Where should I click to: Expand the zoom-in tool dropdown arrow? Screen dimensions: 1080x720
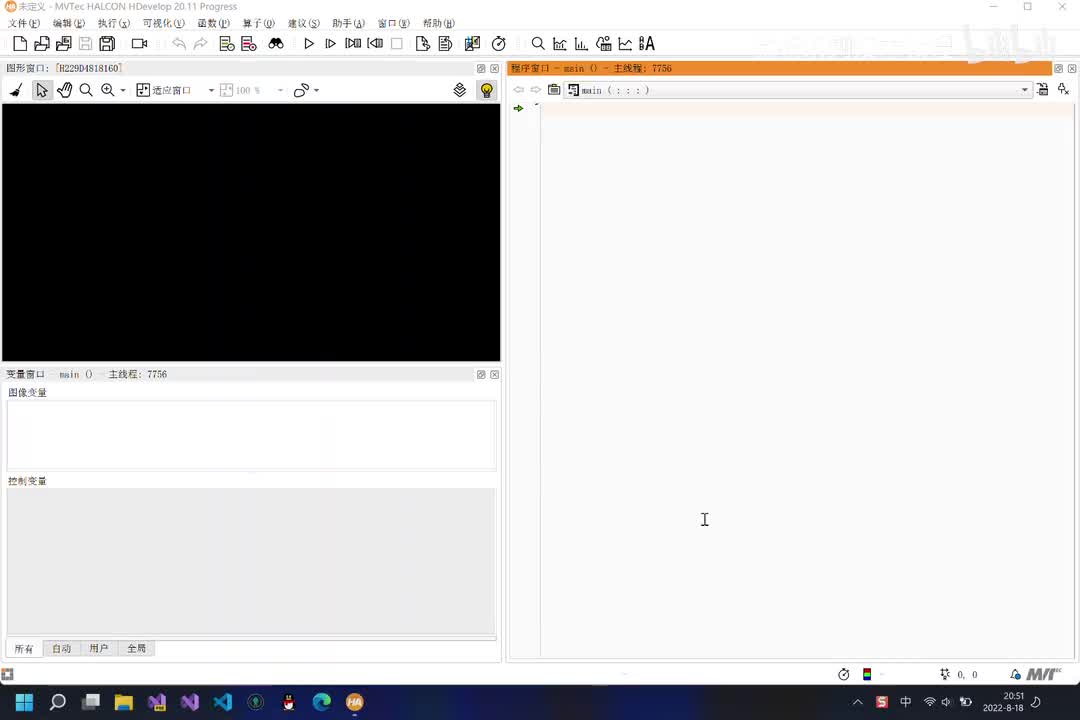coord(123,90)
